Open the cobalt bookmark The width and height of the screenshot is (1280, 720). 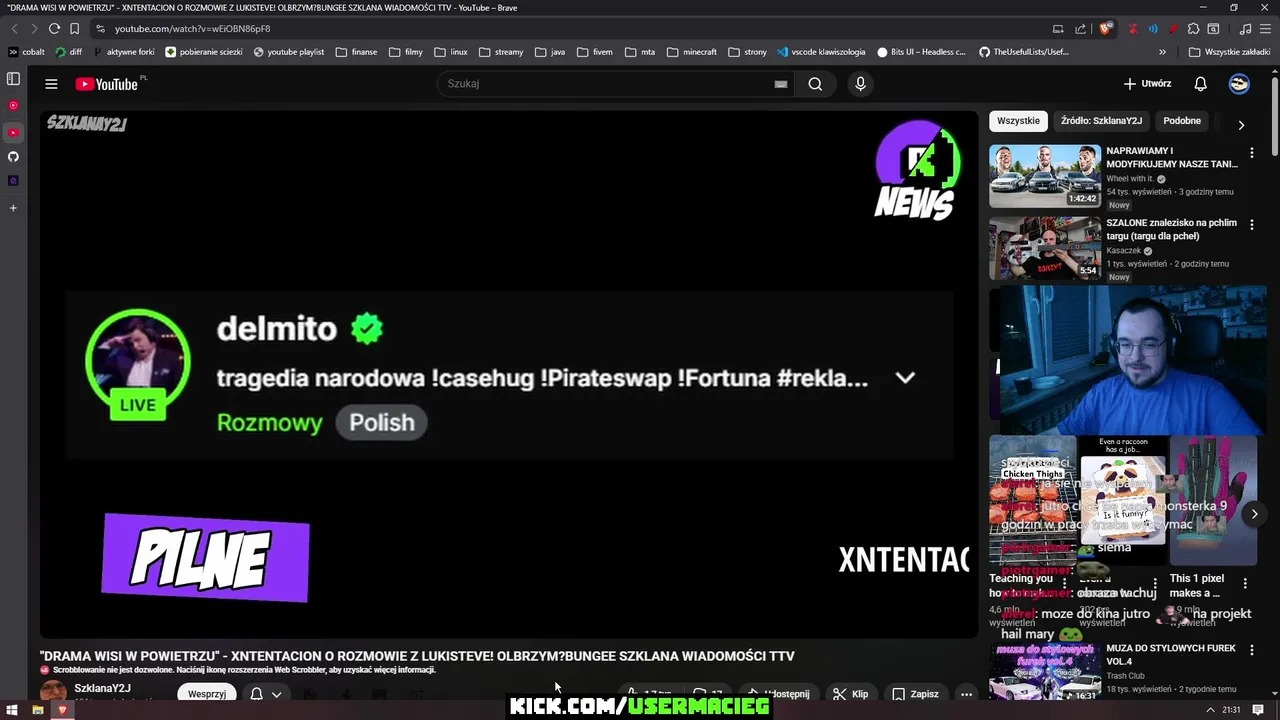pos(26,52)
